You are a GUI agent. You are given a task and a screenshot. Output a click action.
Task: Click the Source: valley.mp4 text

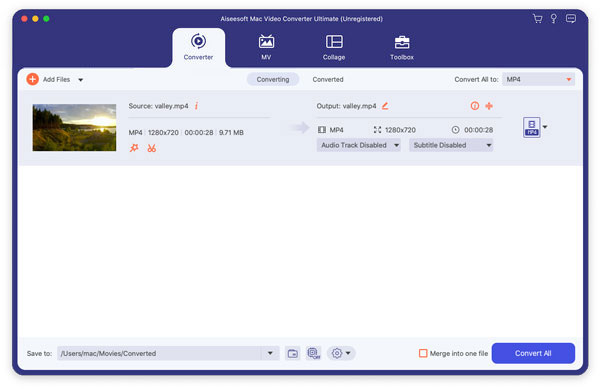point(158,106)
